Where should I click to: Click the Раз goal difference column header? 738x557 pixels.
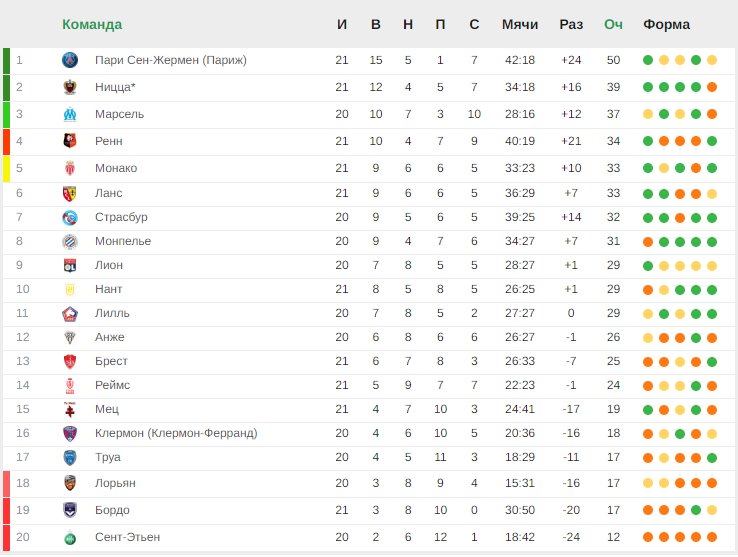tap(570, 24)
